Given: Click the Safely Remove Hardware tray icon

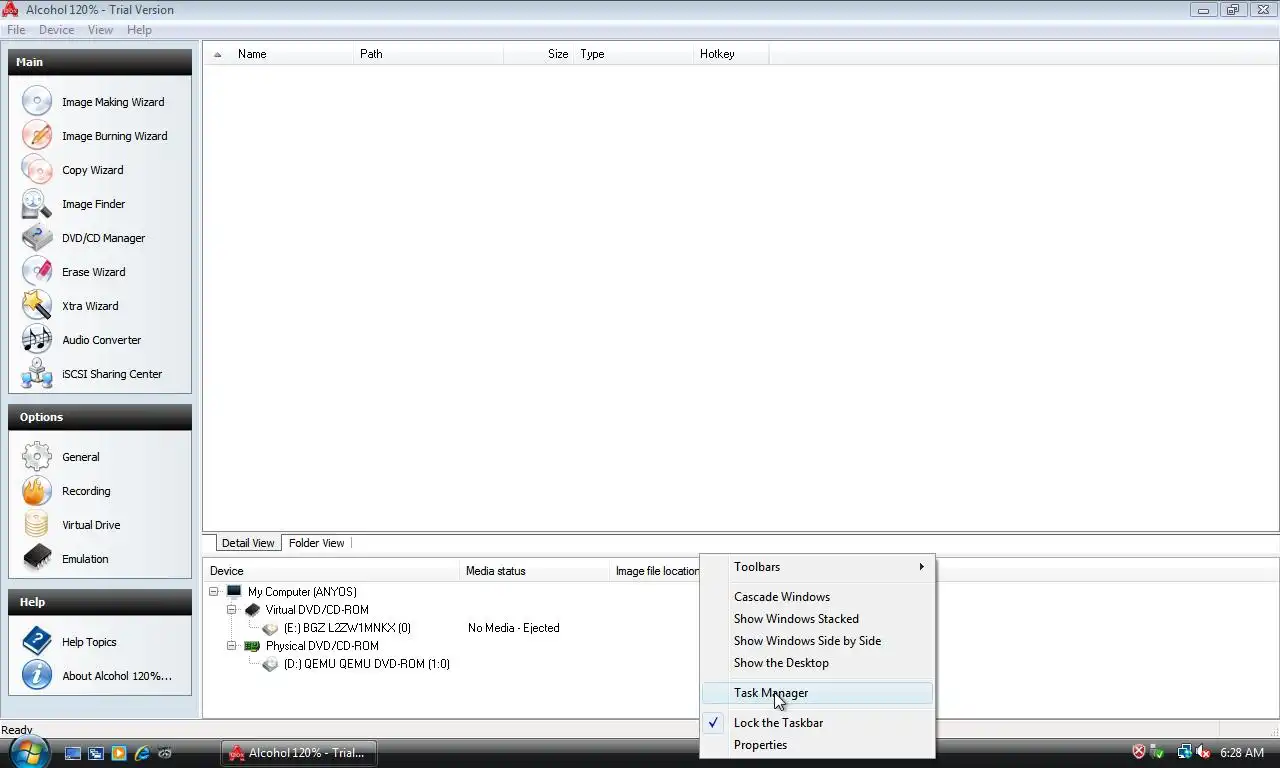Looking at the screenshot, I should point(1157,752).
